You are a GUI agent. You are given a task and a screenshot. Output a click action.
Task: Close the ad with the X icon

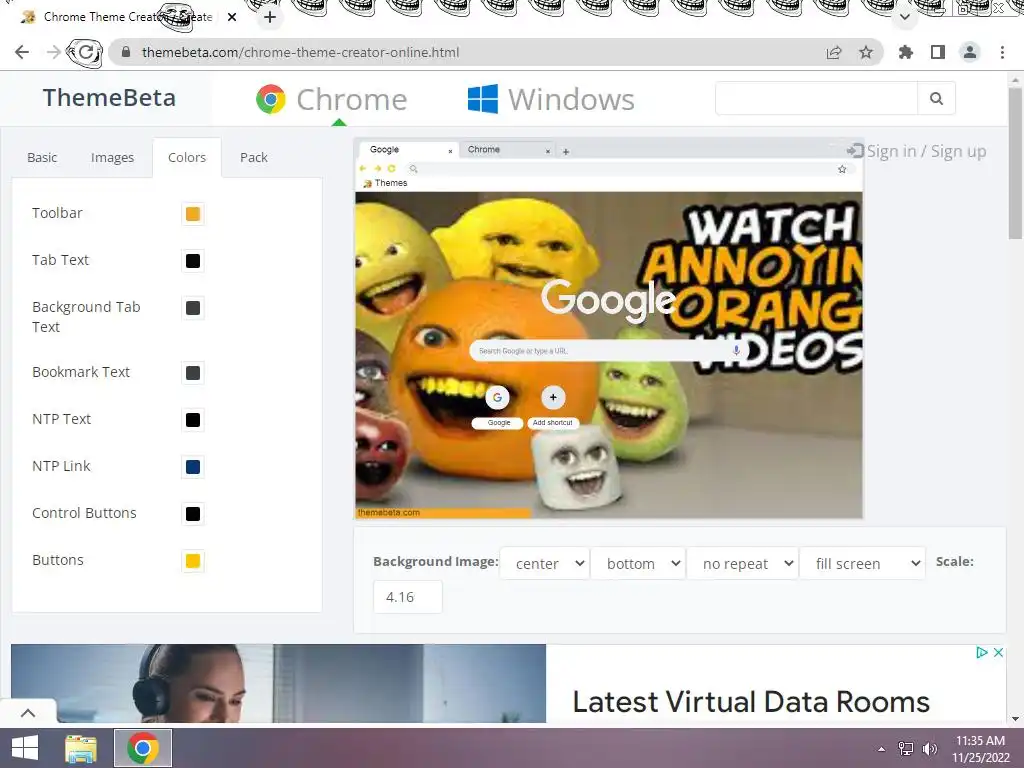[998, 652]
